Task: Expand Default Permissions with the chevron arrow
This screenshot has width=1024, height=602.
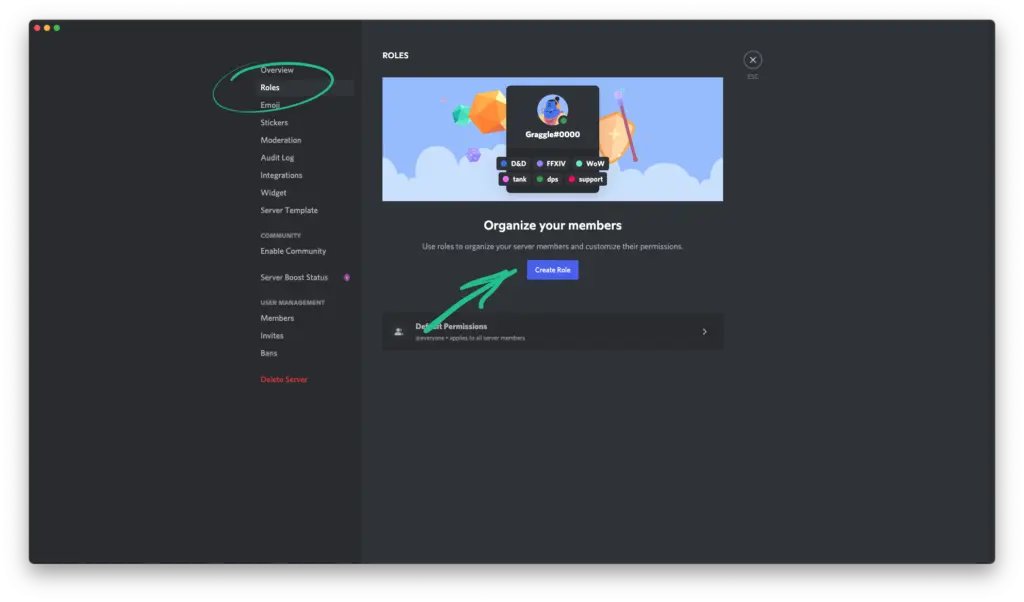Action: coord(704,331)
